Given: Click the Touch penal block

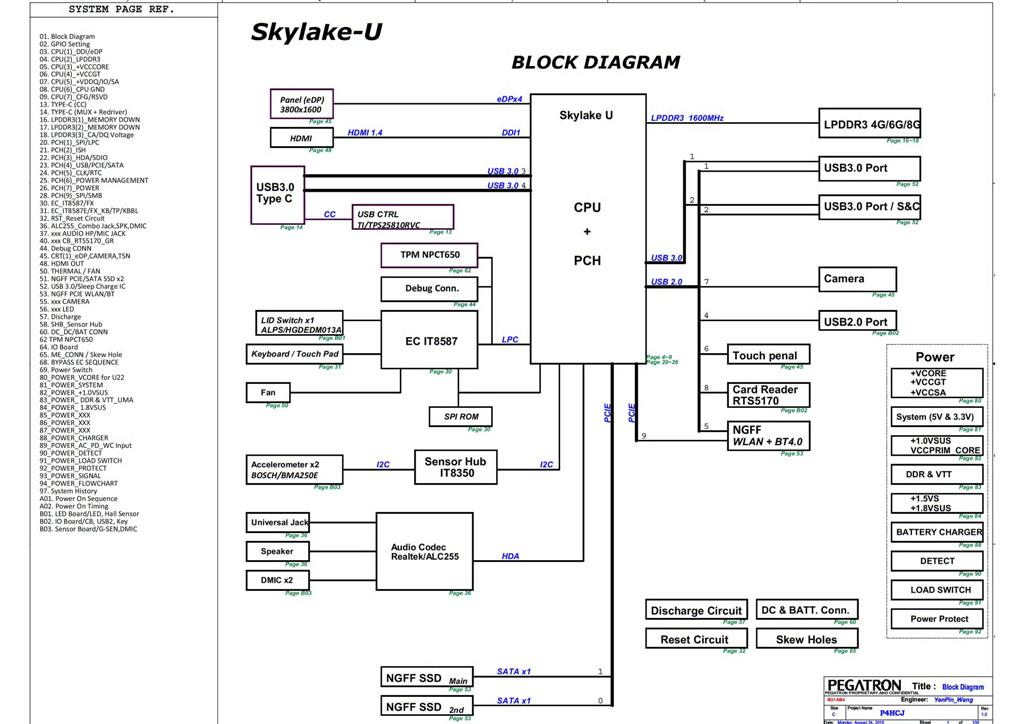Looking at the screenshot, I should coord(768,354).
